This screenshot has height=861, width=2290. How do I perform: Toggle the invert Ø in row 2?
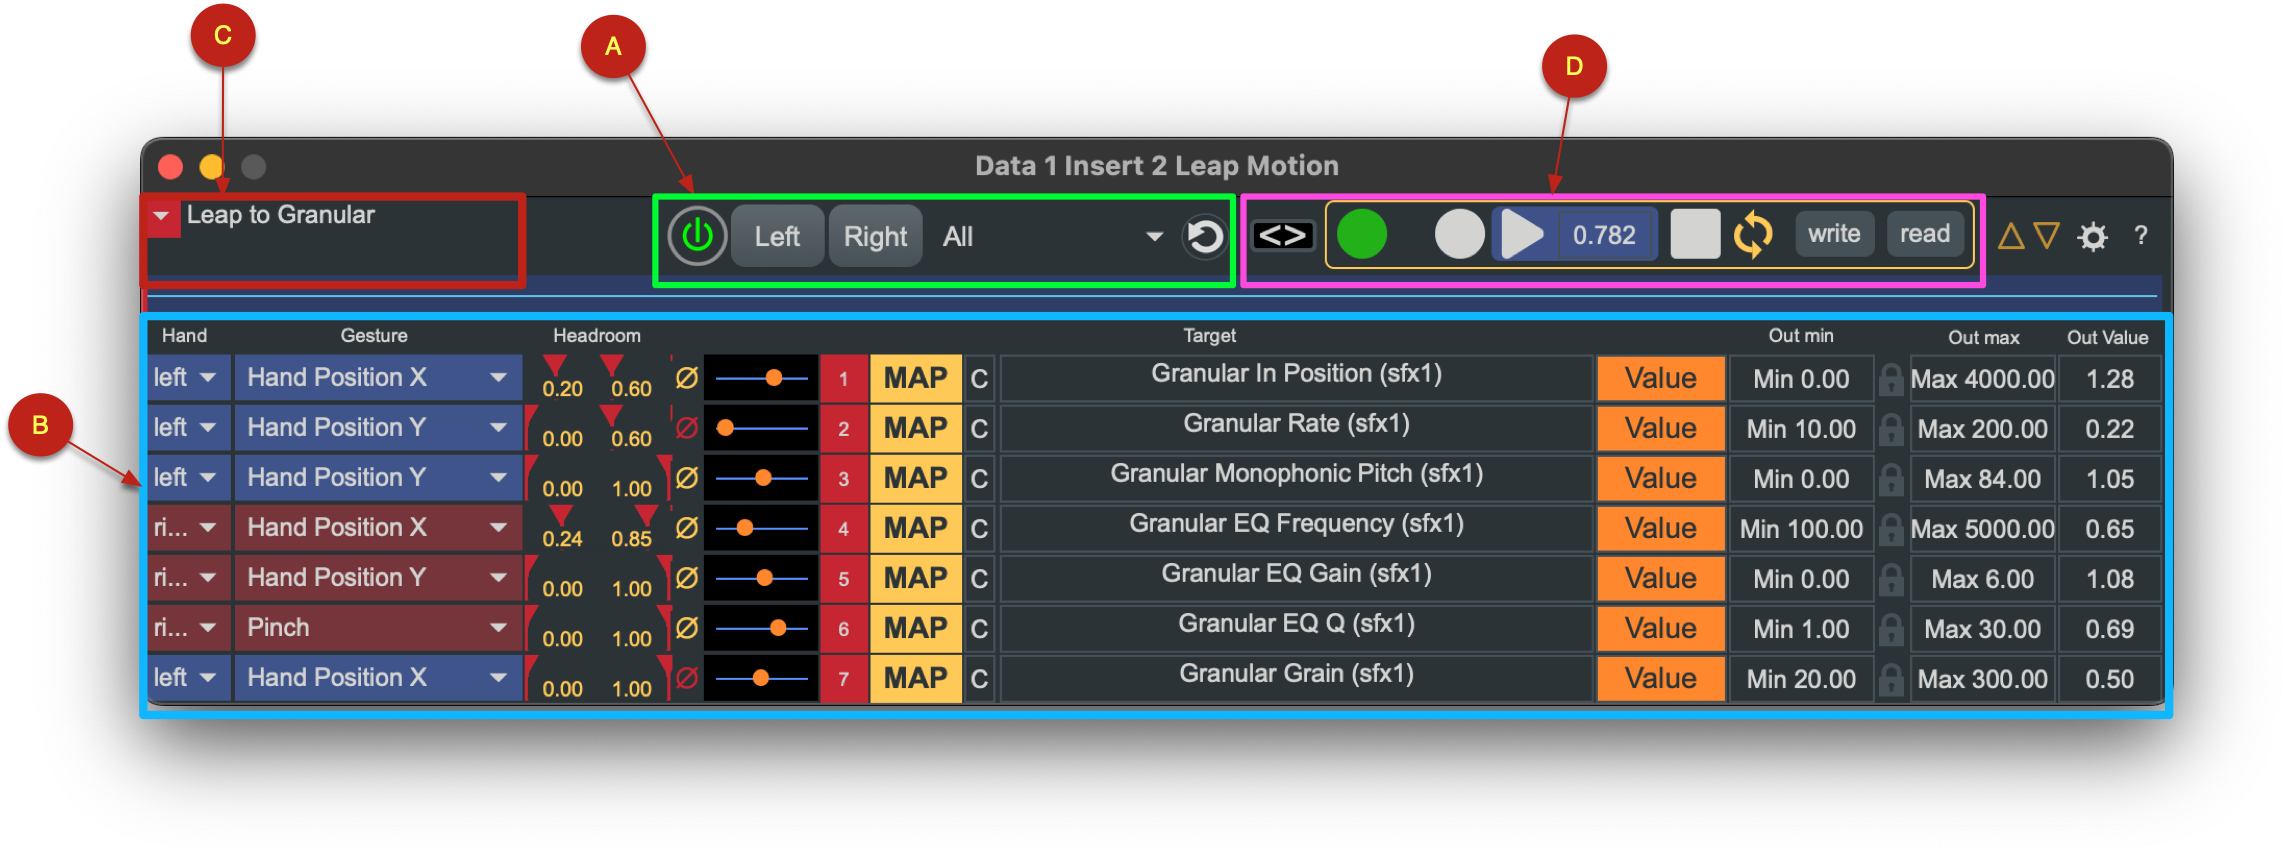pos(686,428)
